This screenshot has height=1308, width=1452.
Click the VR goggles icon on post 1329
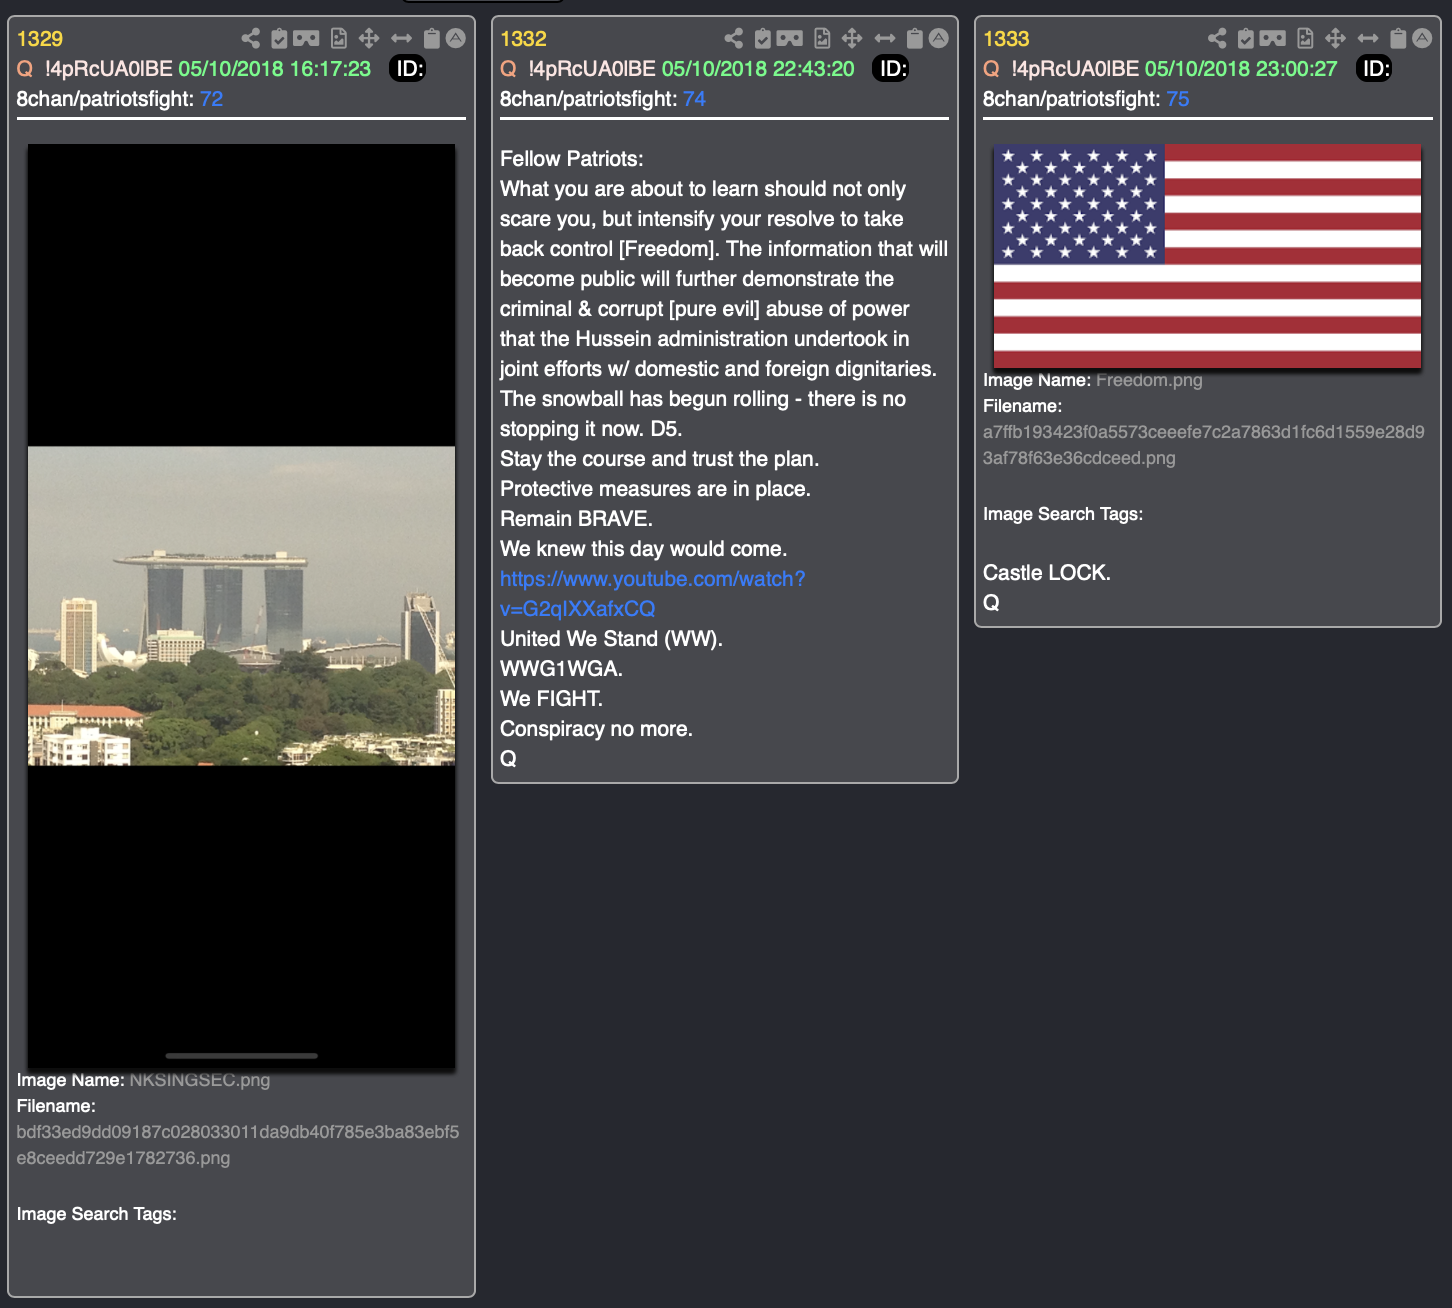pos(306,38)
